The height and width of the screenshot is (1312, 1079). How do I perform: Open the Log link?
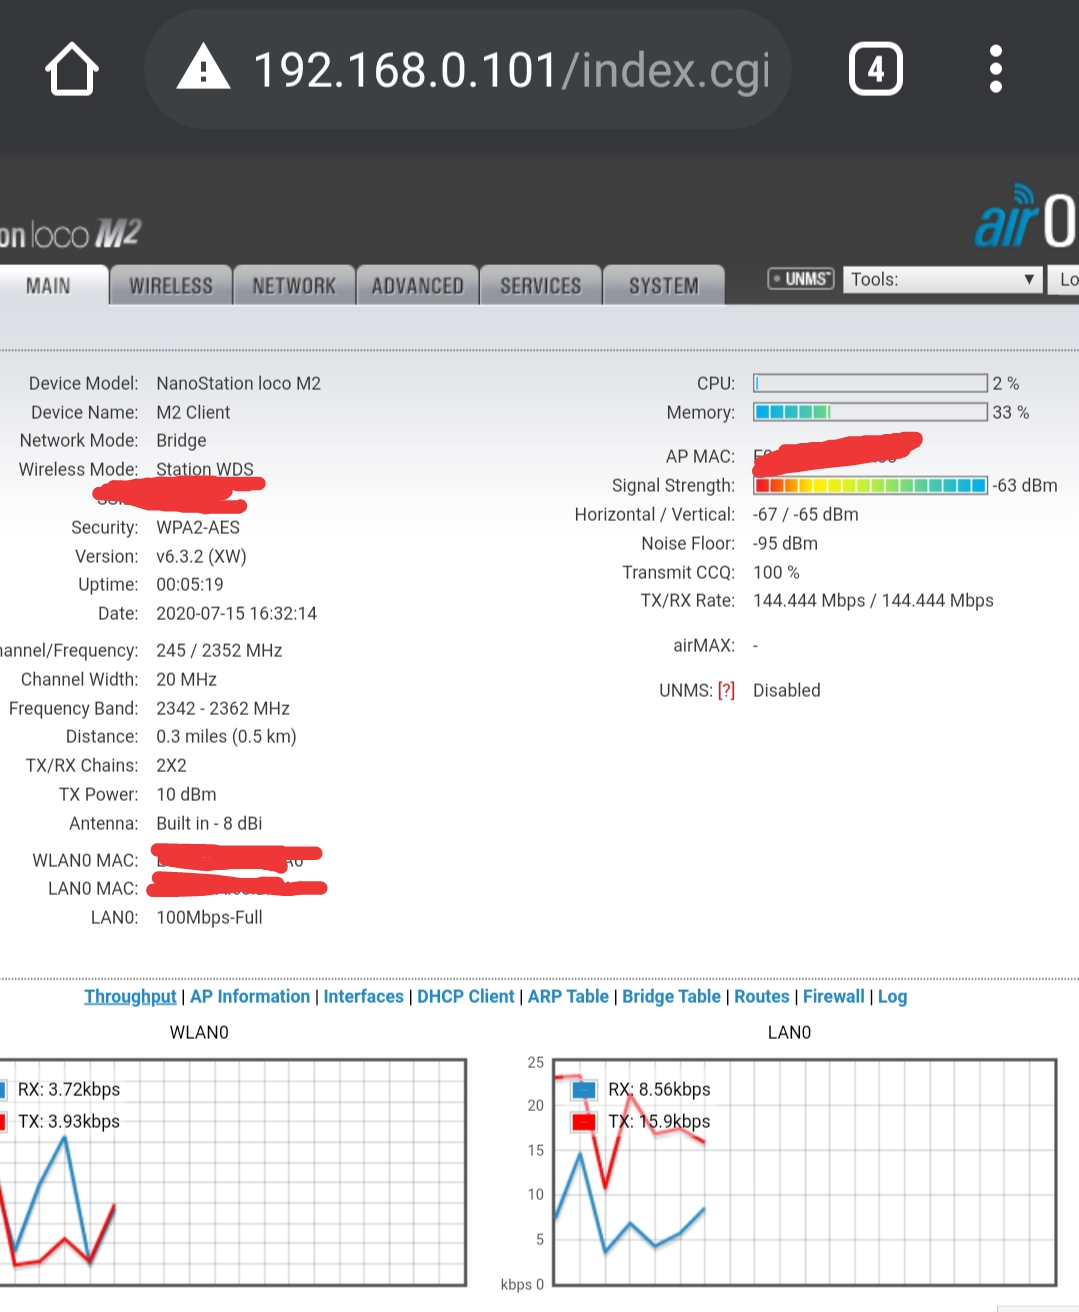[893, 996]
